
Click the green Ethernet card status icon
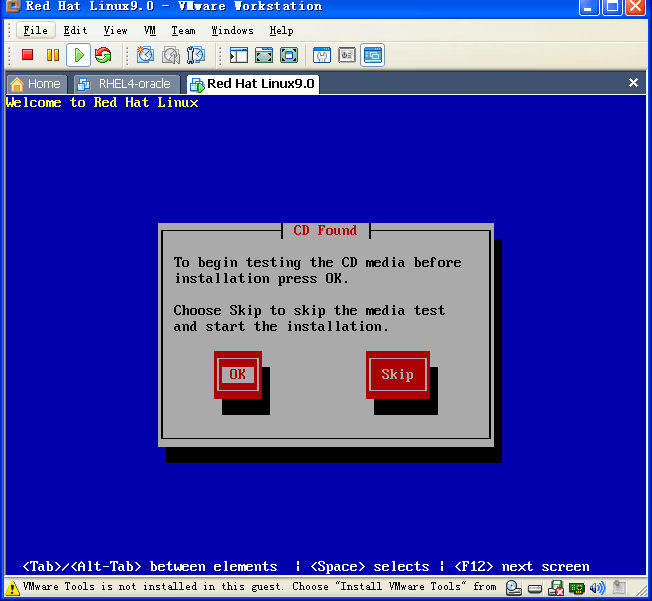[577, 588]
